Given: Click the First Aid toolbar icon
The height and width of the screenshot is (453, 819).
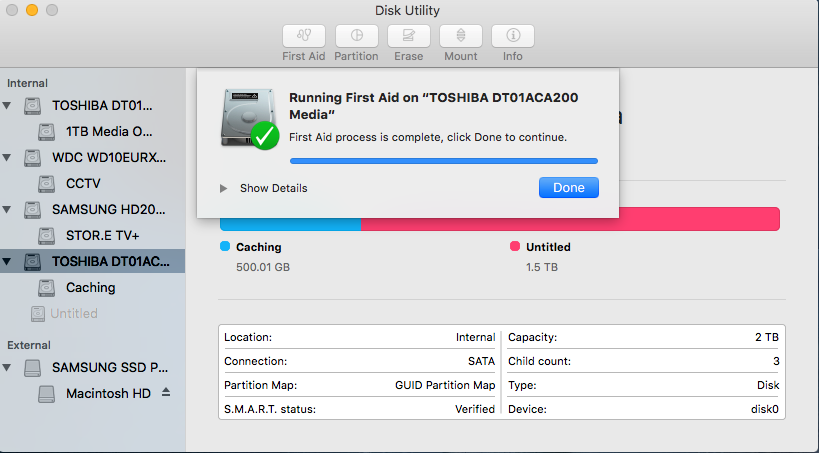Looking at the screenshot, I should click(304, 36).
